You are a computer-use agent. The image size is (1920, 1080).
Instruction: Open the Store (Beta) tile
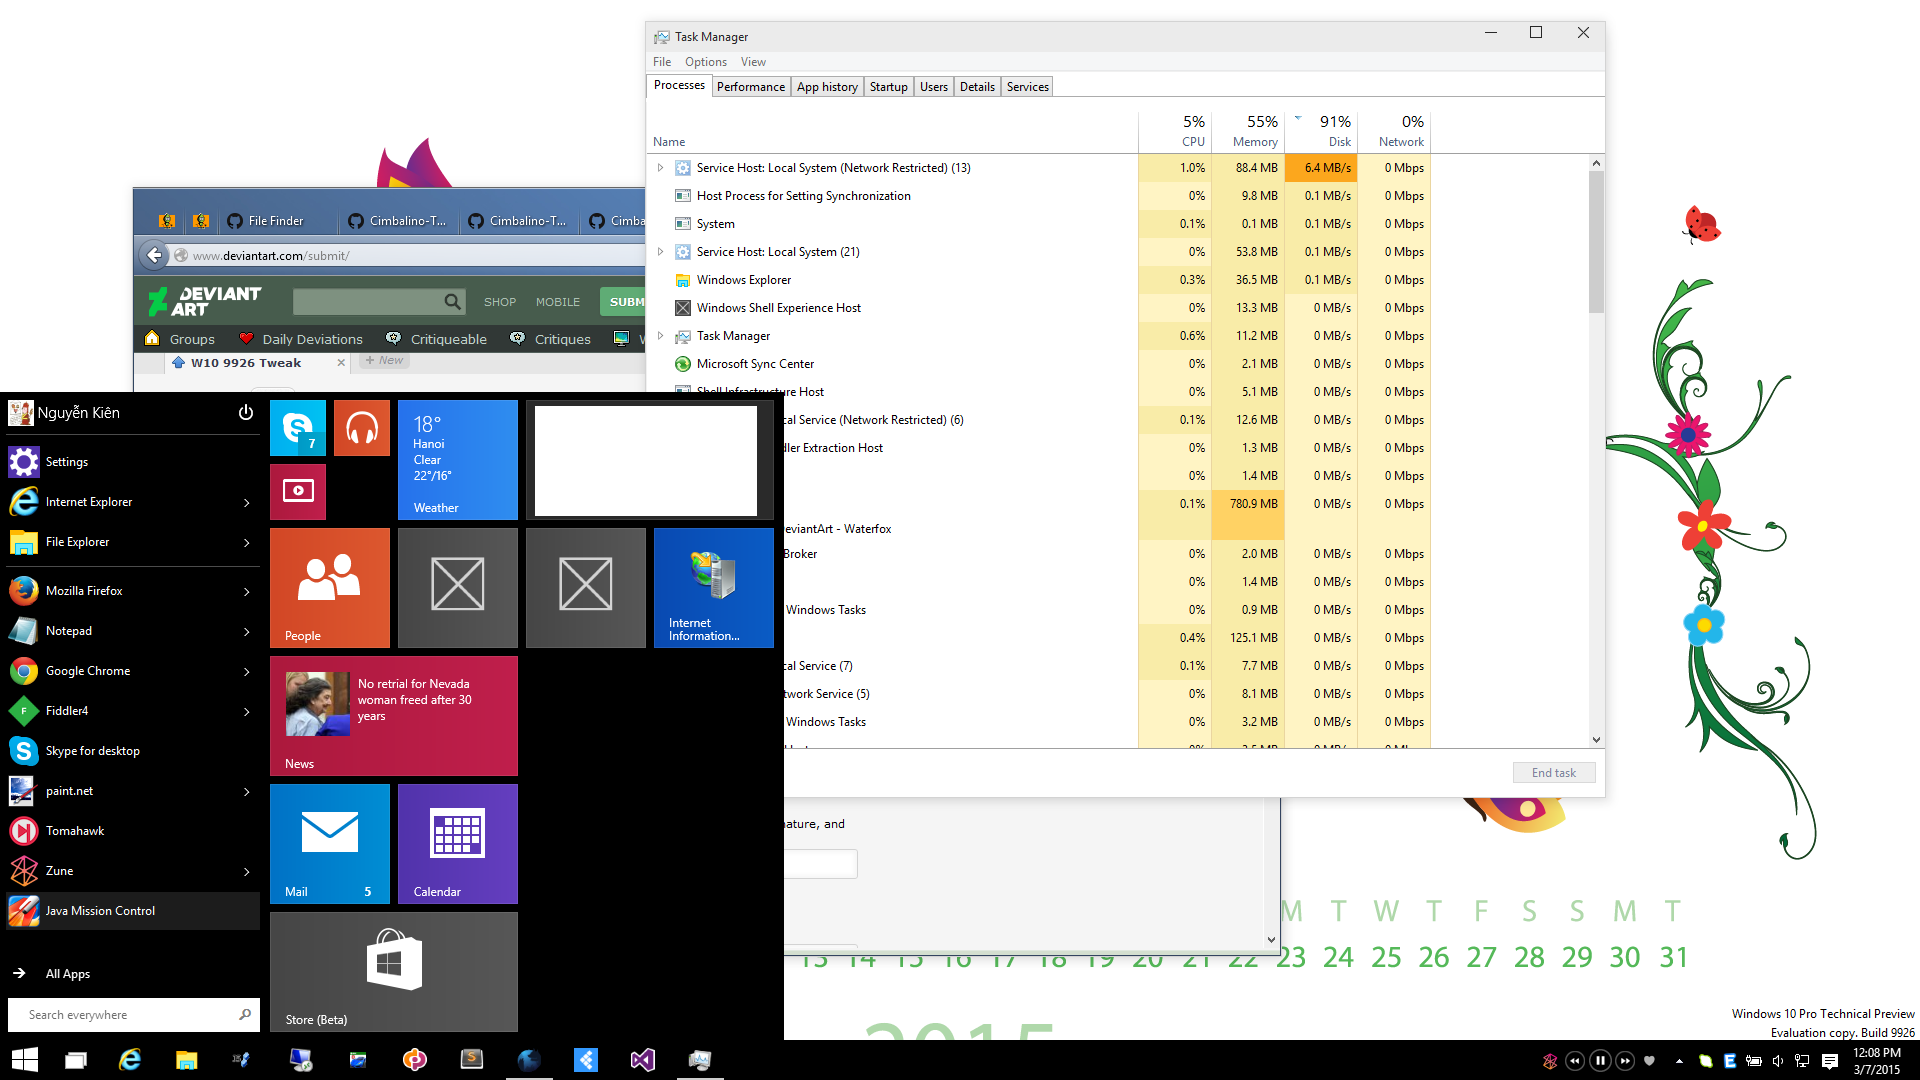pyautogui.click(x=393, y=971)
